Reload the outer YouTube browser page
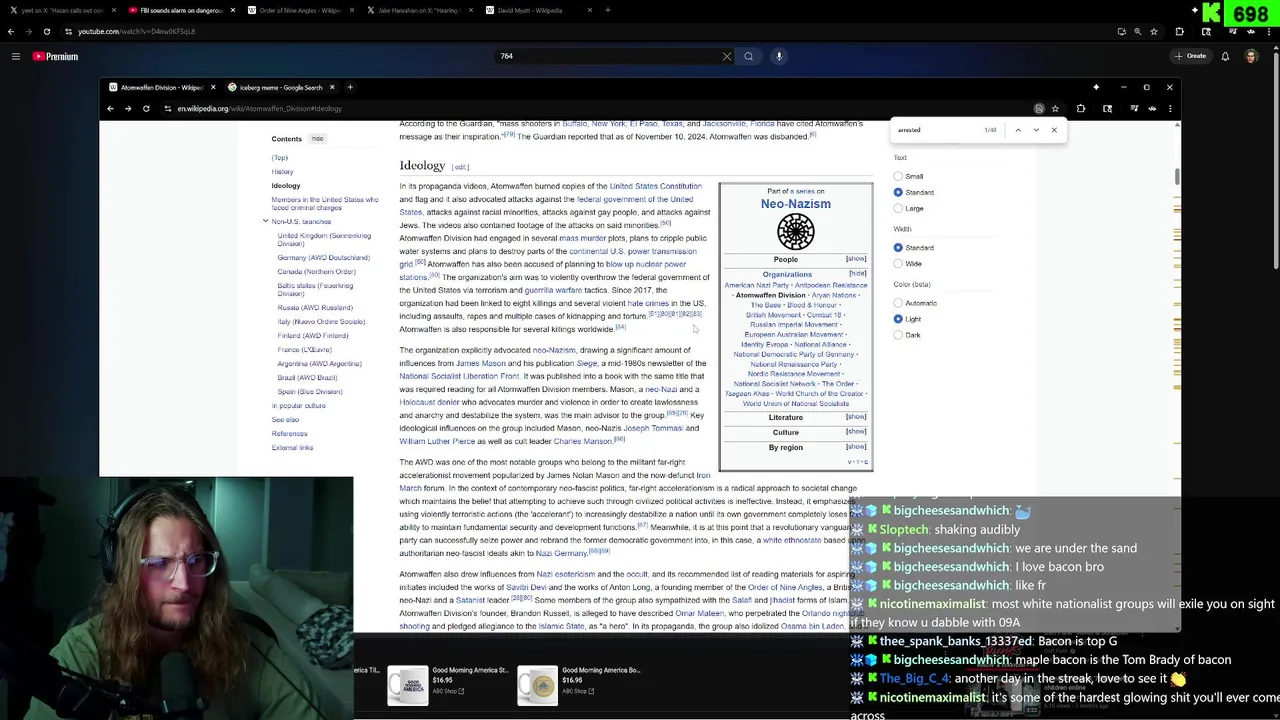This screenshot has height=720, width=1280. 46,31
